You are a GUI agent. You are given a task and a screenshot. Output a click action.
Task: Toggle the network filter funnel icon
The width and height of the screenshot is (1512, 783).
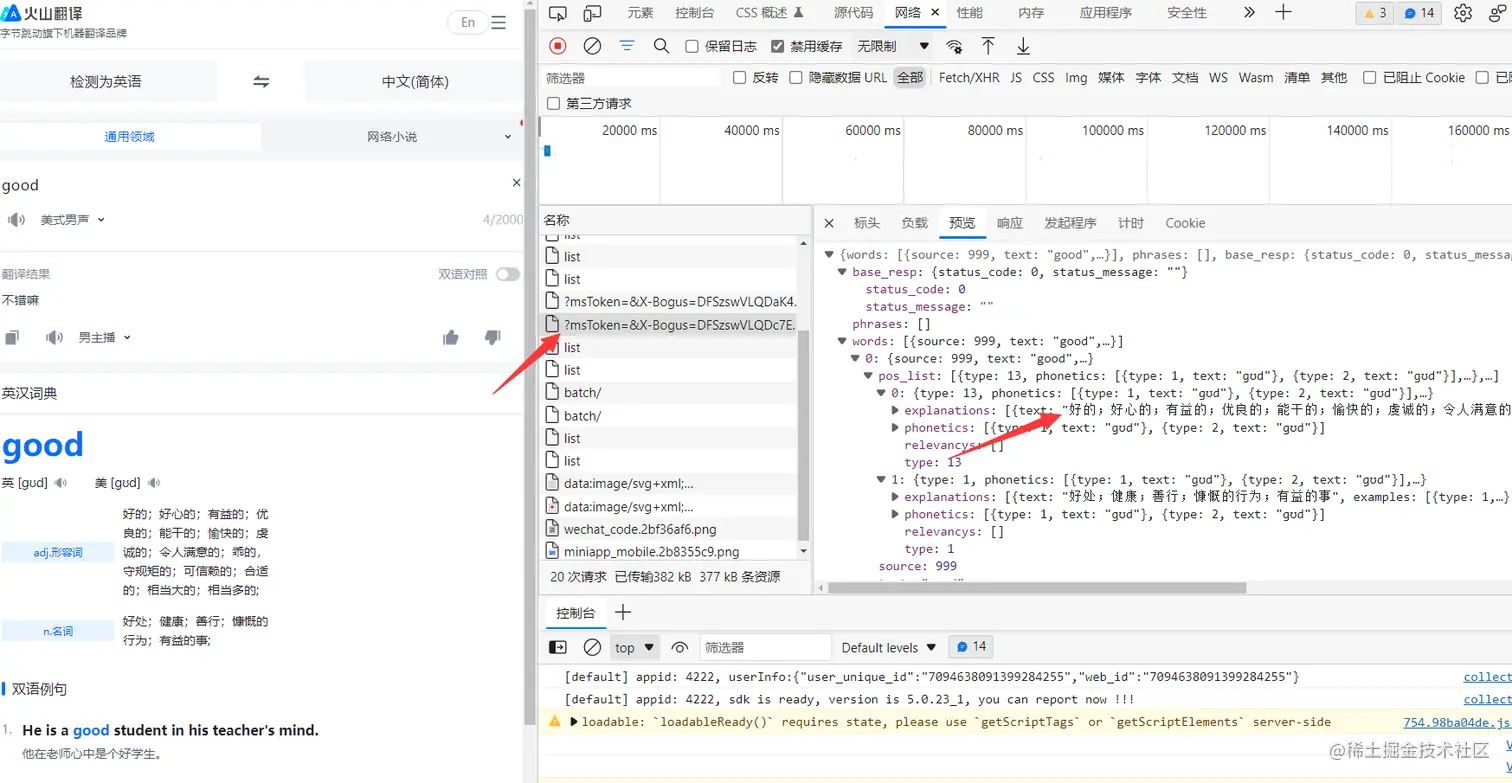[x=627, y=46]
